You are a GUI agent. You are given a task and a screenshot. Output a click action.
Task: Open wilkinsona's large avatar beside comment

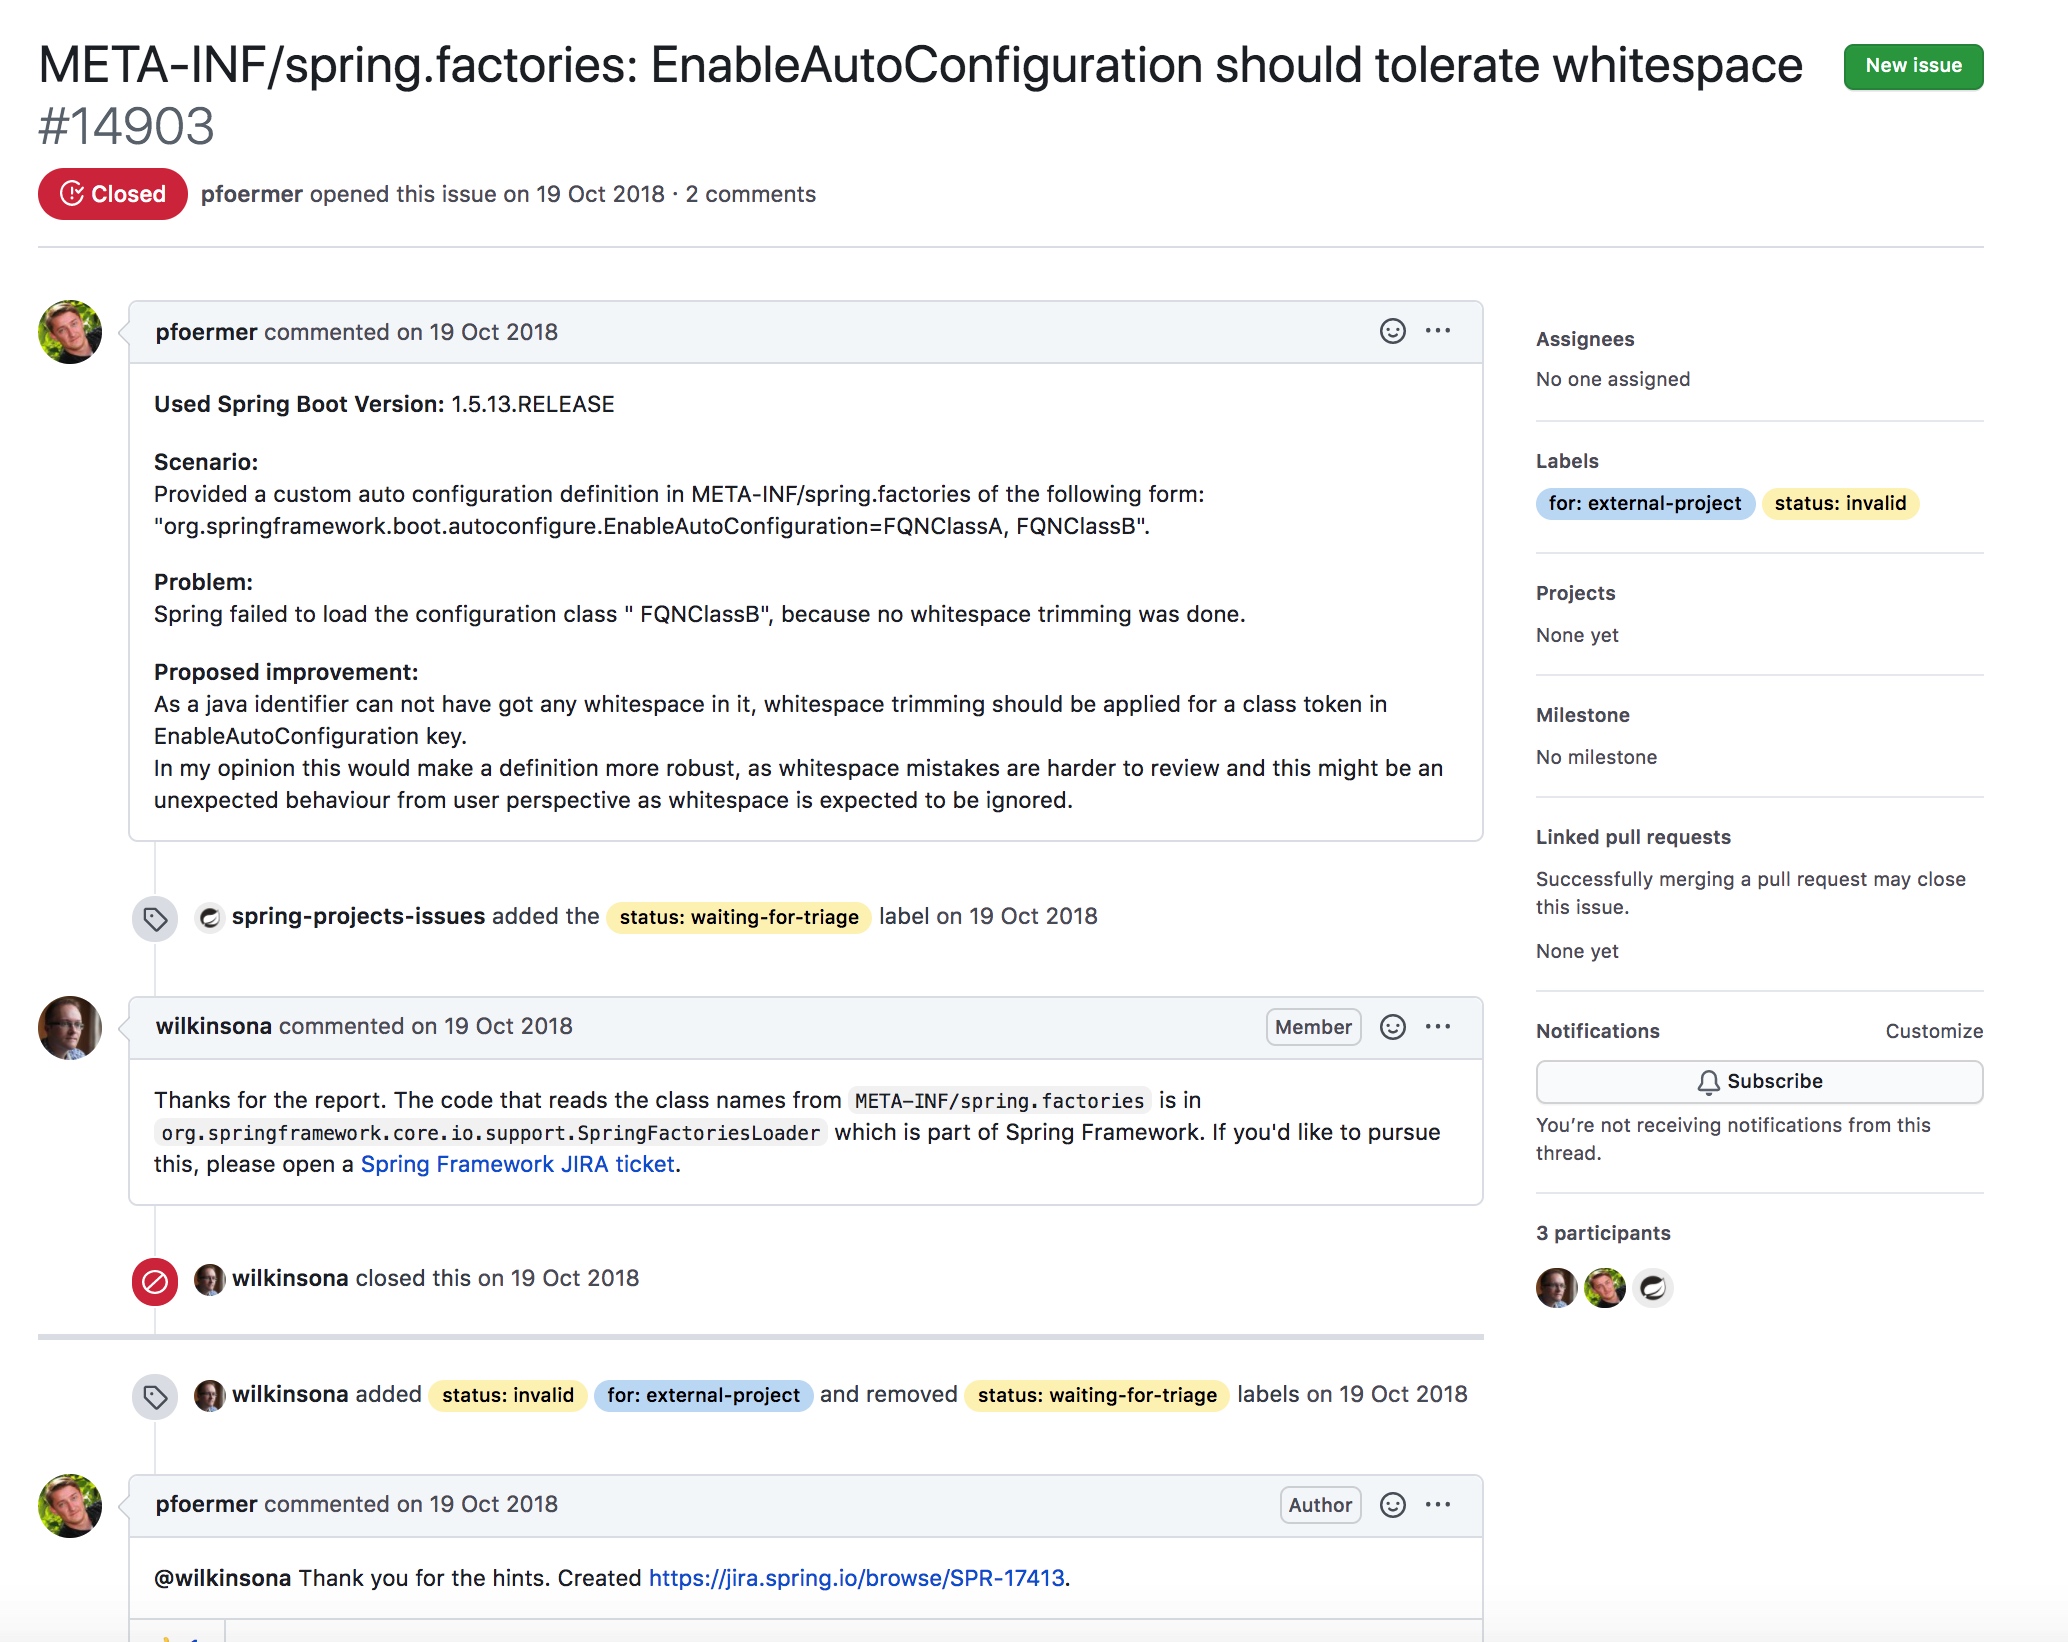70,1028
